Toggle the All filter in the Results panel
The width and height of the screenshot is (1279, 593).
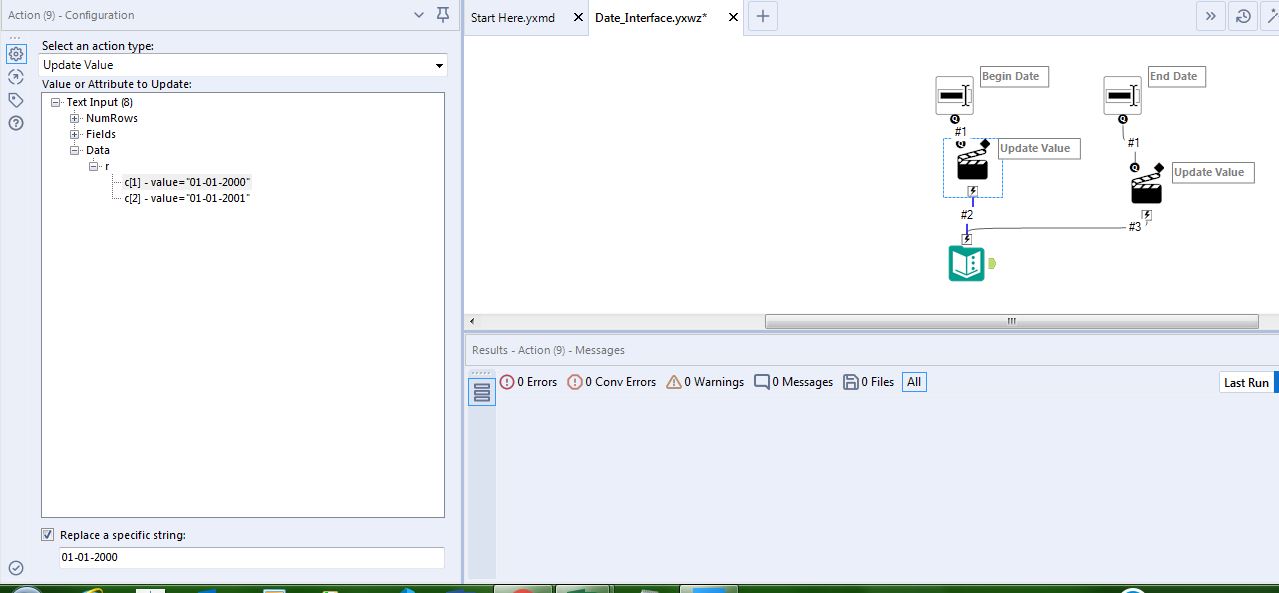[913, 381]
